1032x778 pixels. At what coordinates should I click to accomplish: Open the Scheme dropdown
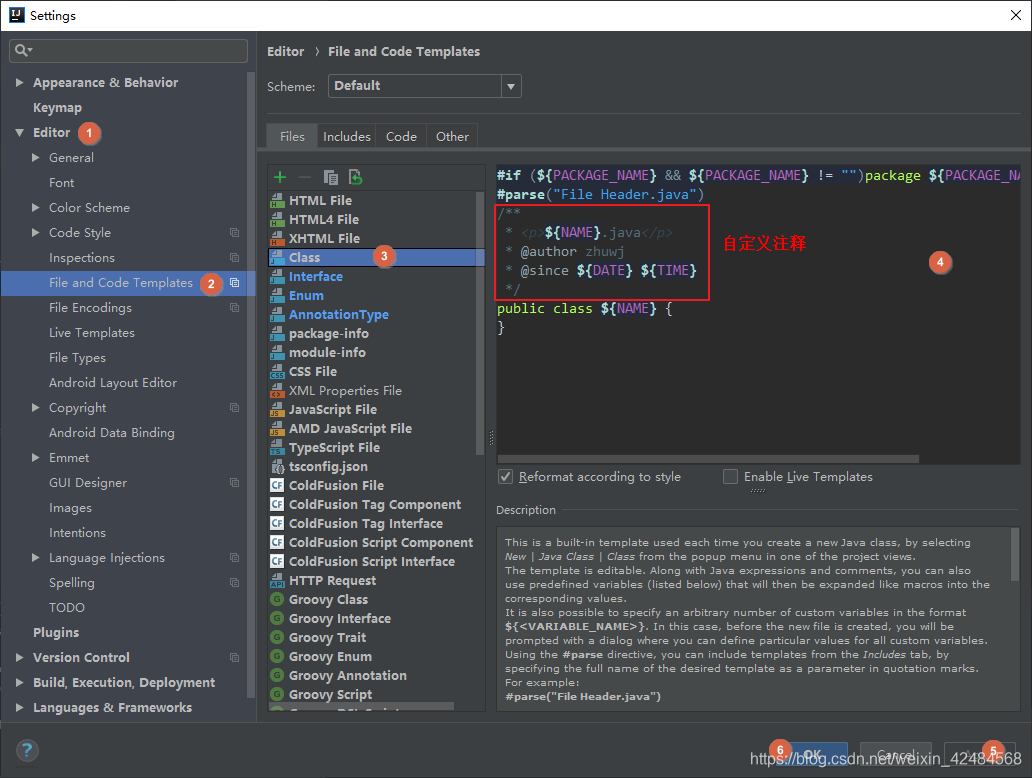tap(511, 86)
